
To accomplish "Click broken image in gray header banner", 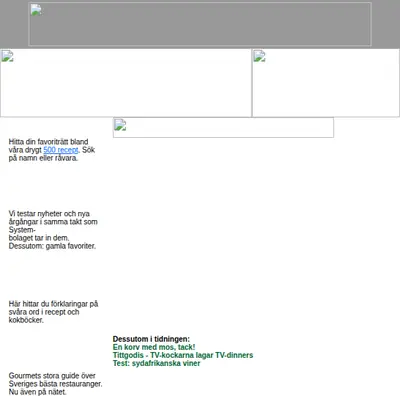I will 200,24.
